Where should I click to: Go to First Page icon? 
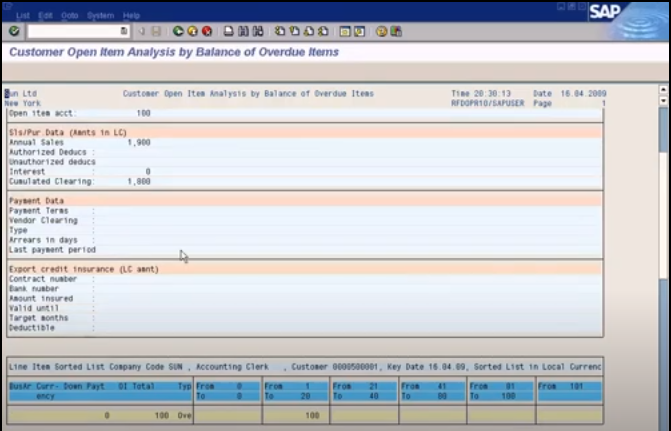click(x=280, y=31)
